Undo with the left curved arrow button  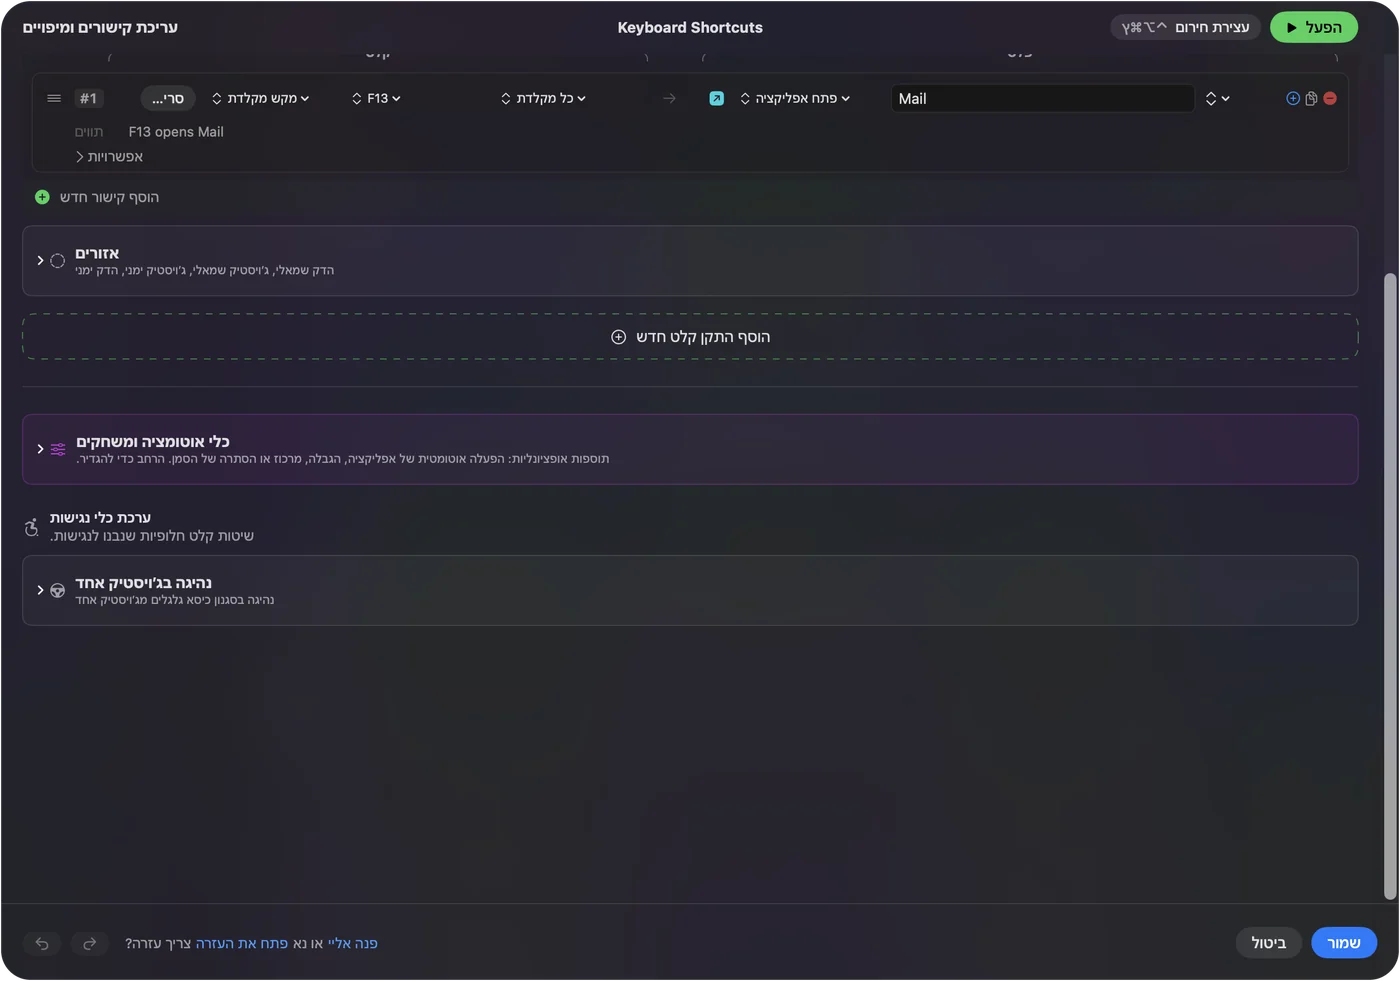click(42, 943)
